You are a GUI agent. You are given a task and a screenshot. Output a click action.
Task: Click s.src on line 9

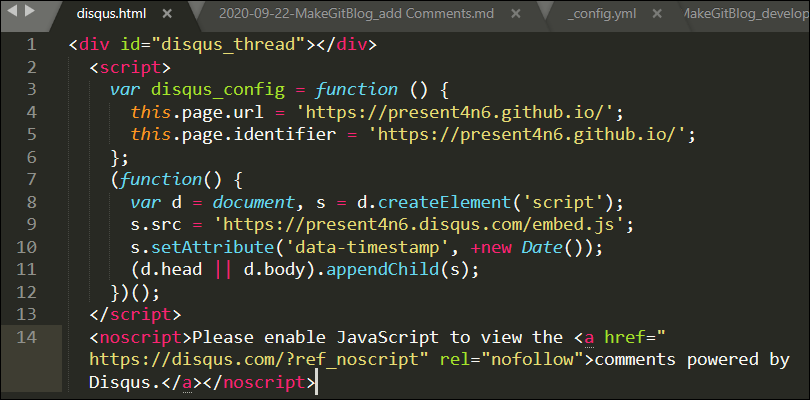(x=156, y=225)
